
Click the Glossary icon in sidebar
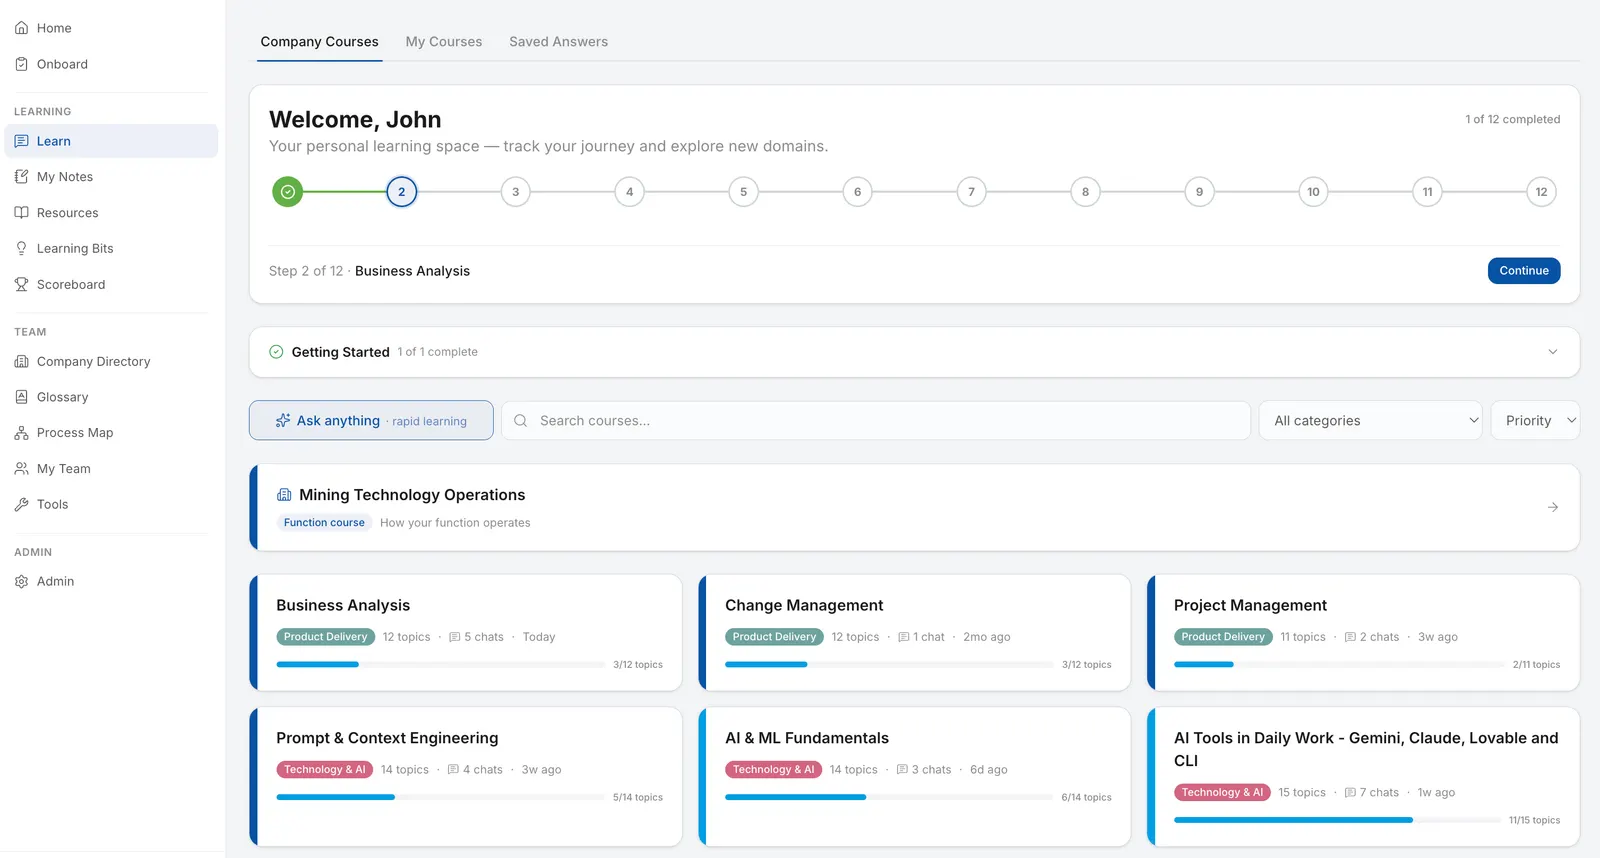point(21,397)
